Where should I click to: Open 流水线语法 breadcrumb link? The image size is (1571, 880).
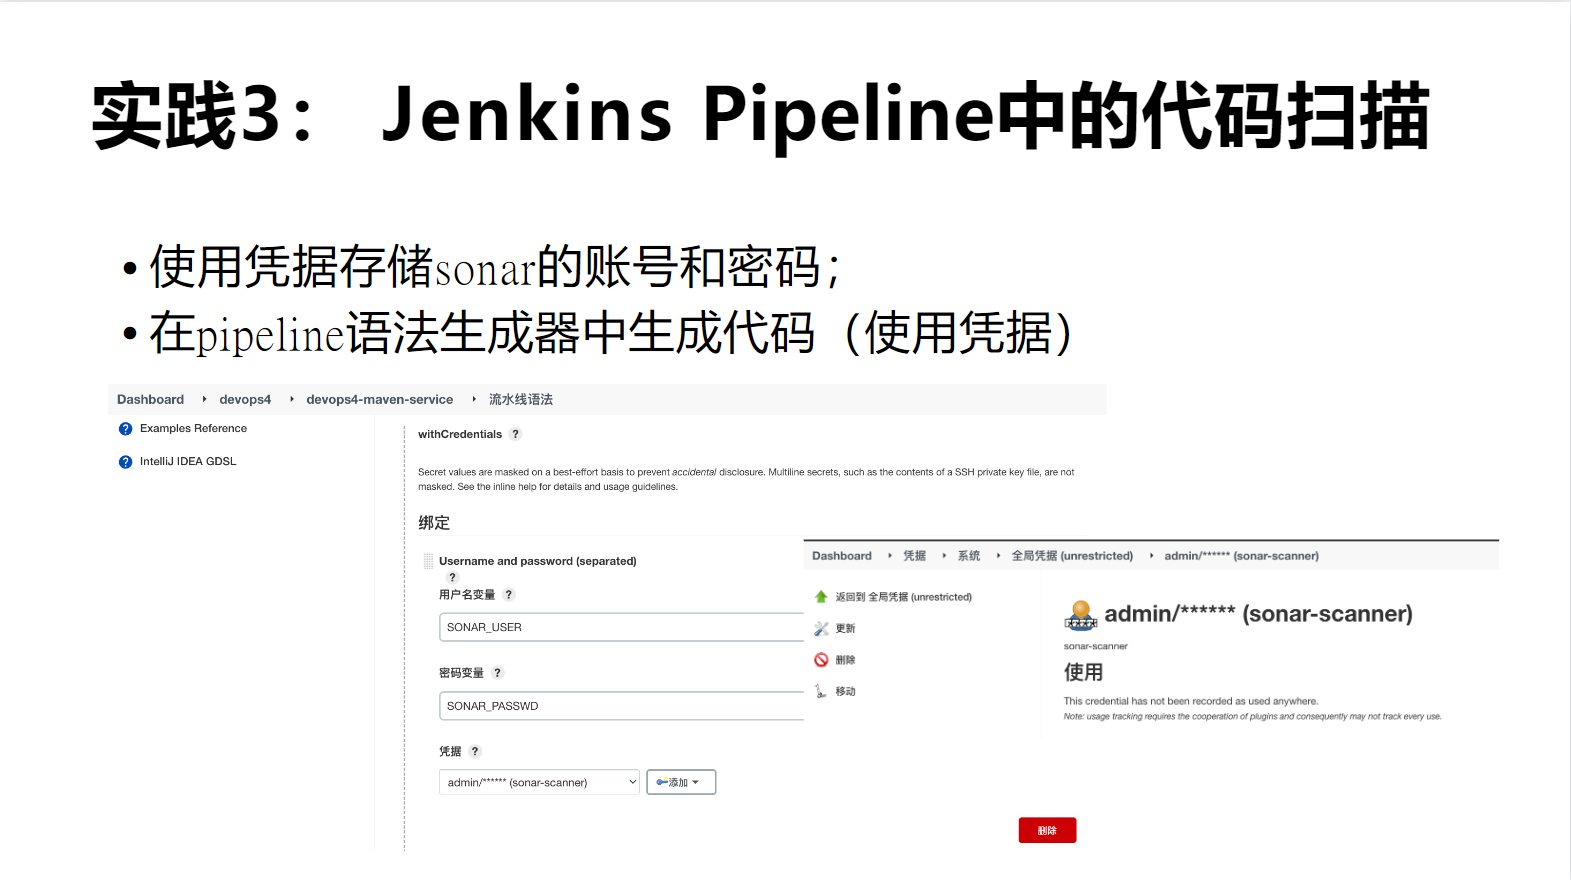[x=521, y=399]
